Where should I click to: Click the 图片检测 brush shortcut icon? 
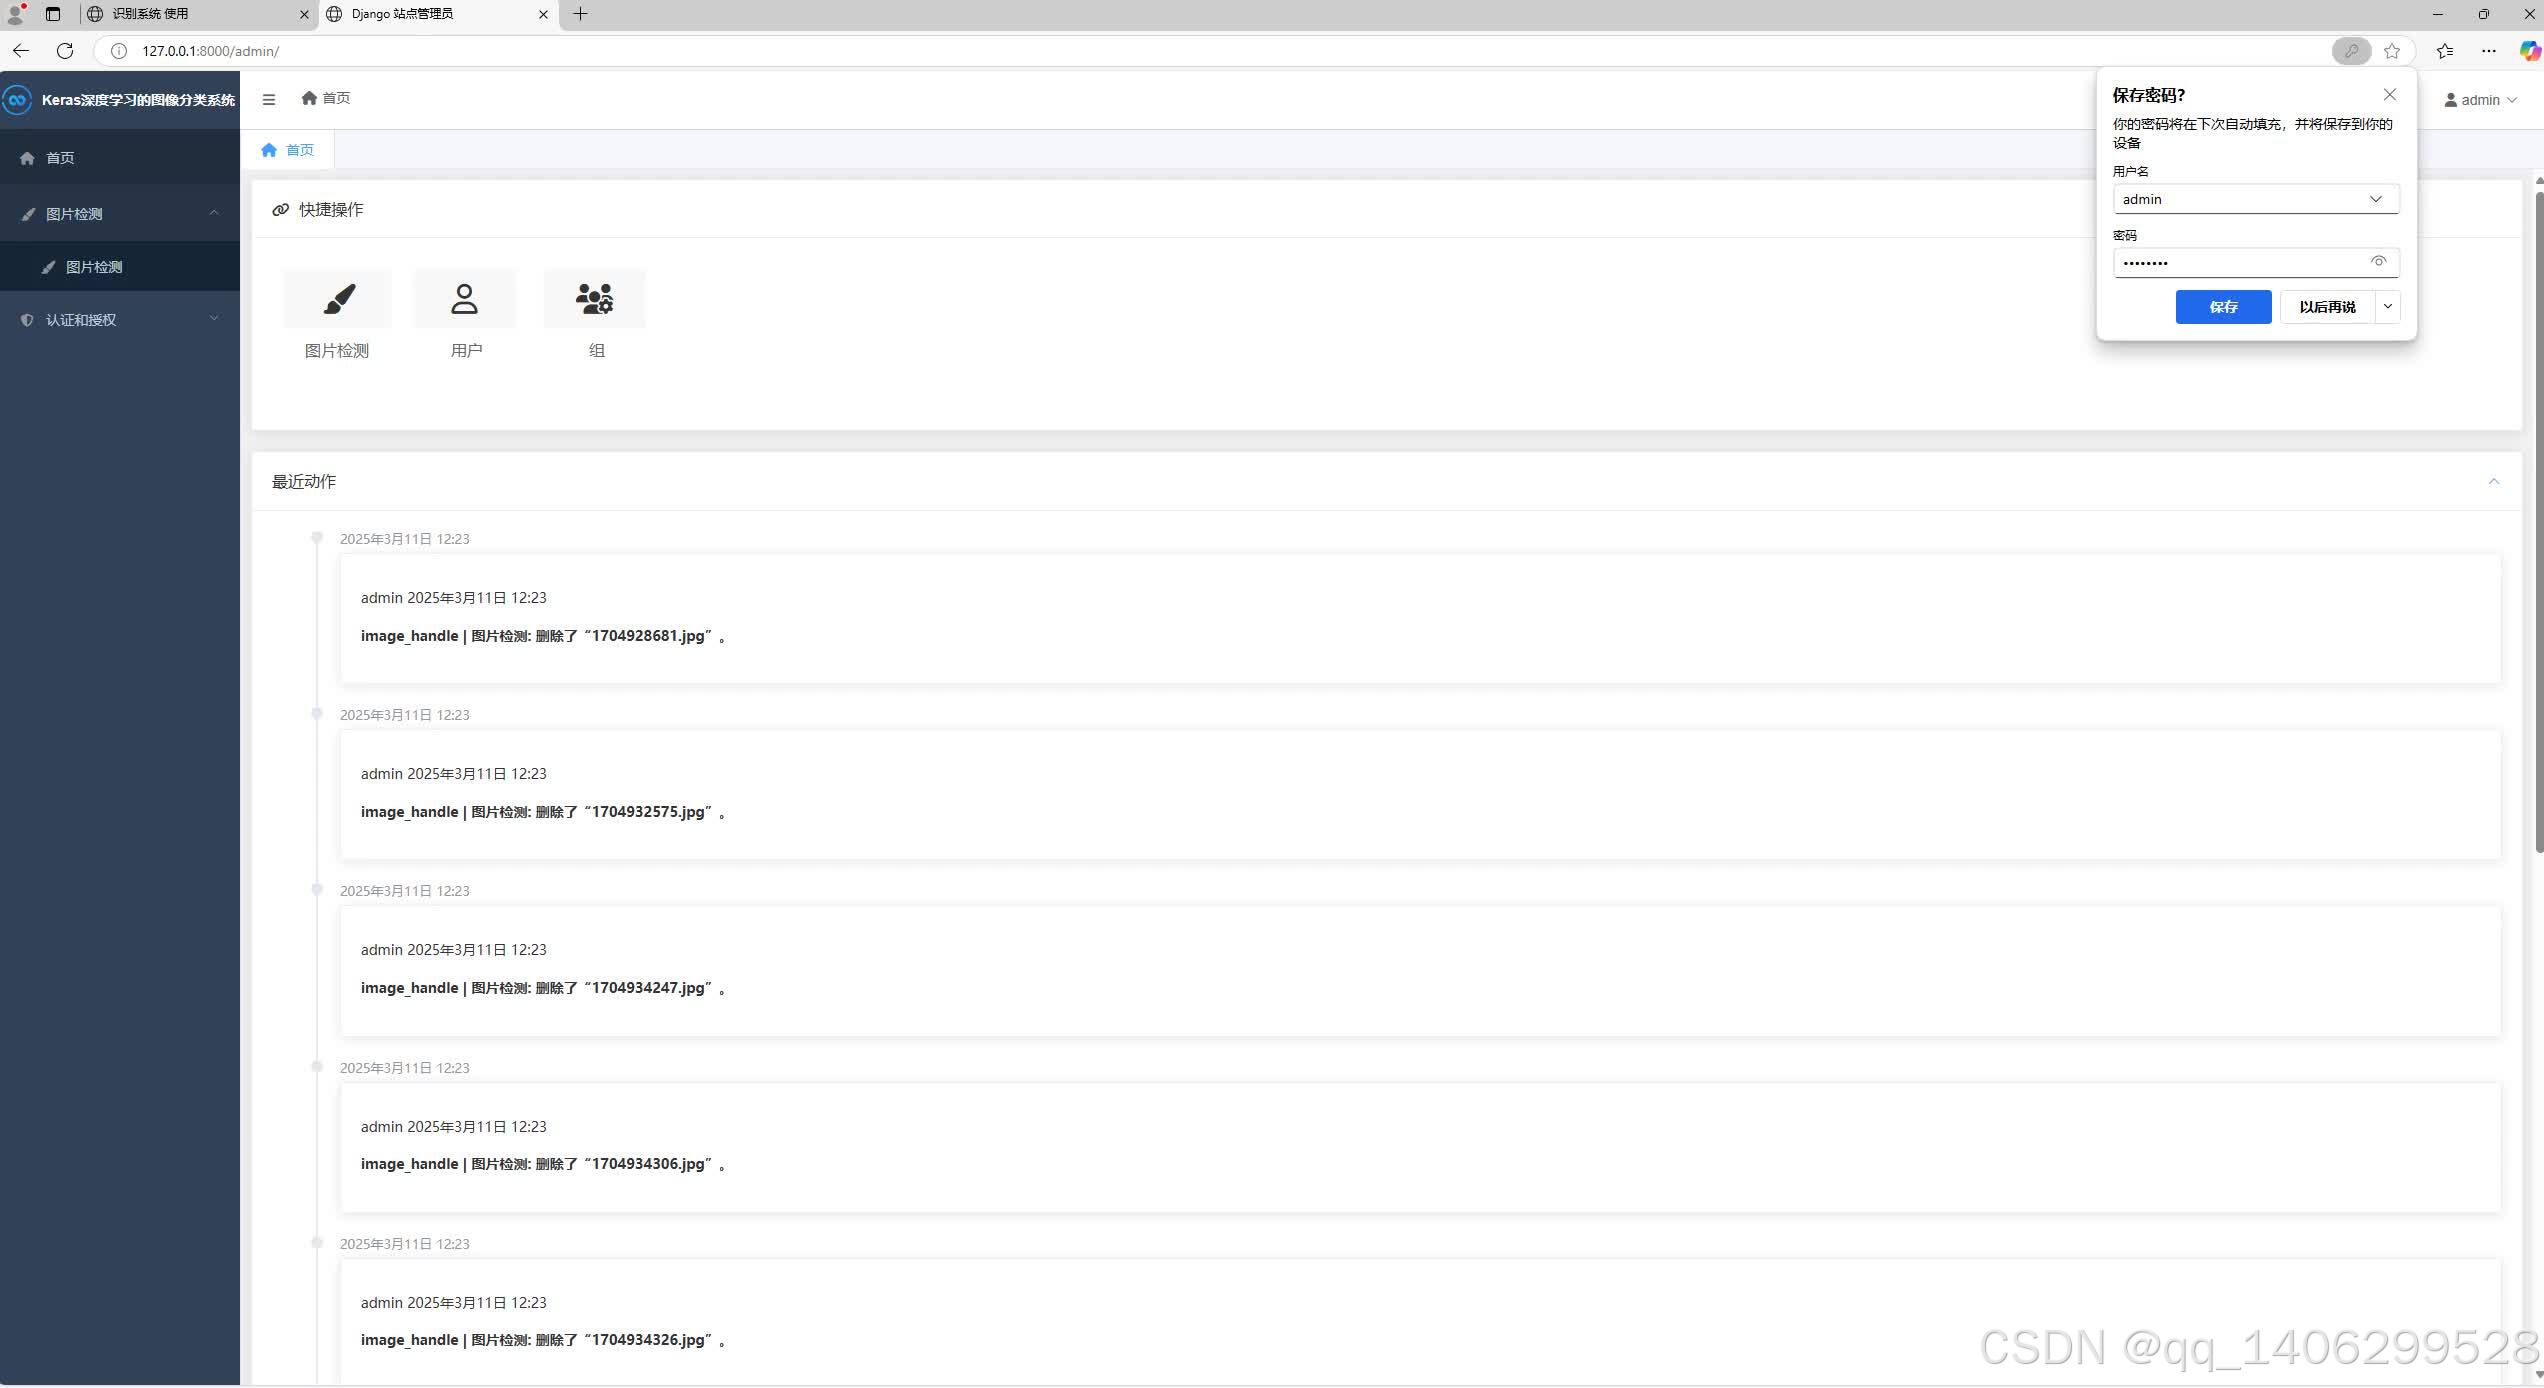[x=338, y=299]
